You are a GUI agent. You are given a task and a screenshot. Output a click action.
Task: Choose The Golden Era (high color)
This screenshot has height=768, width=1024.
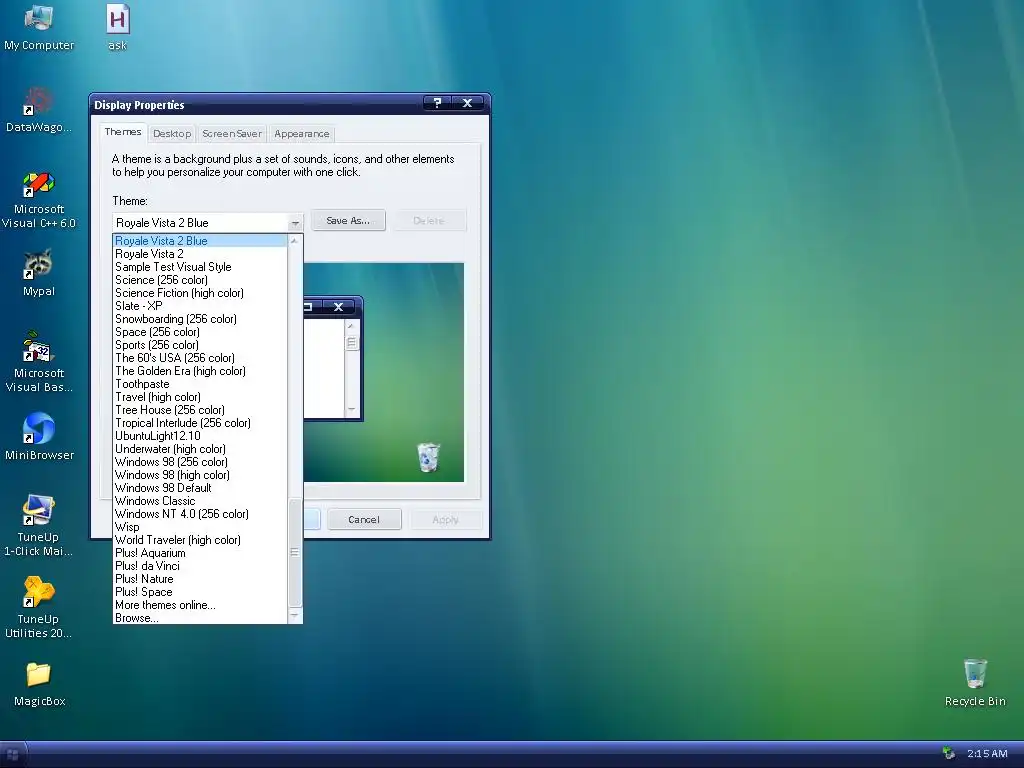click(x=200, y=371)
